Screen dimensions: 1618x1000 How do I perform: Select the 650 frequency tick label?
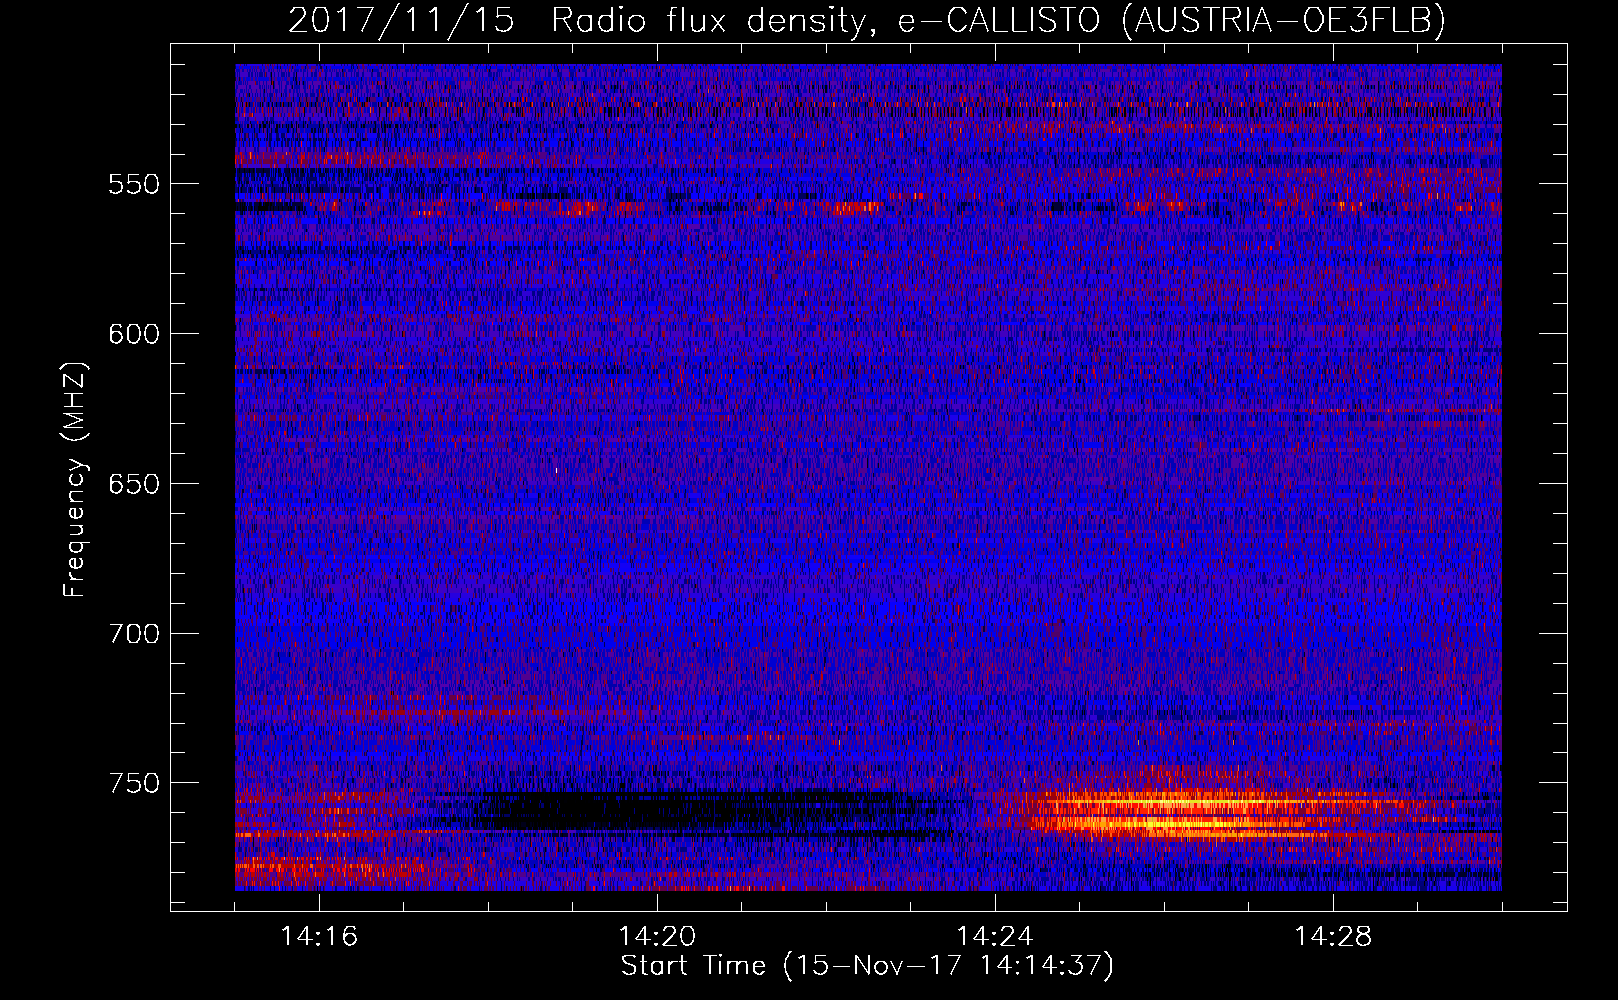[134, 484]
